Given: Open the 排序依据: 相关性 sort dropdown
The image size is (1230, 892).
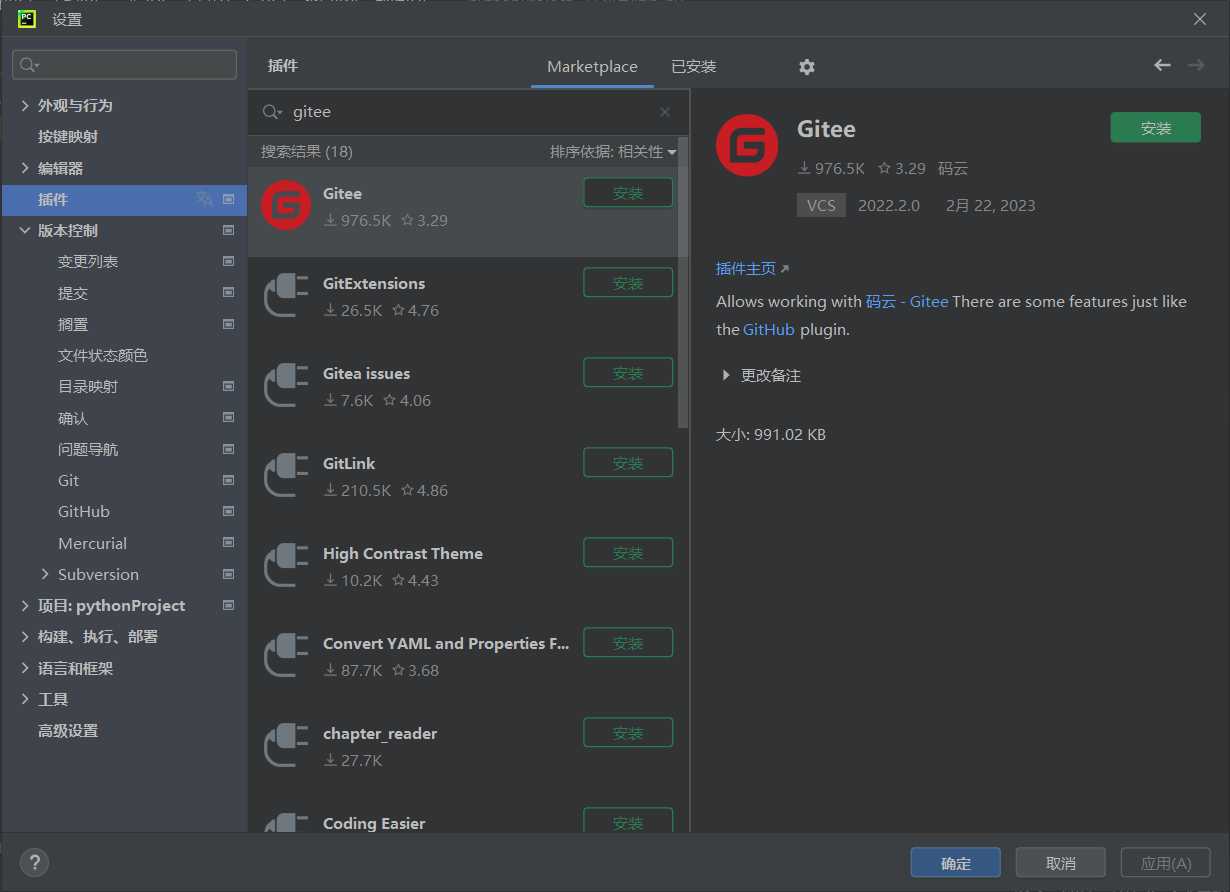Looking at the screenshot, I should pos(612,152).
